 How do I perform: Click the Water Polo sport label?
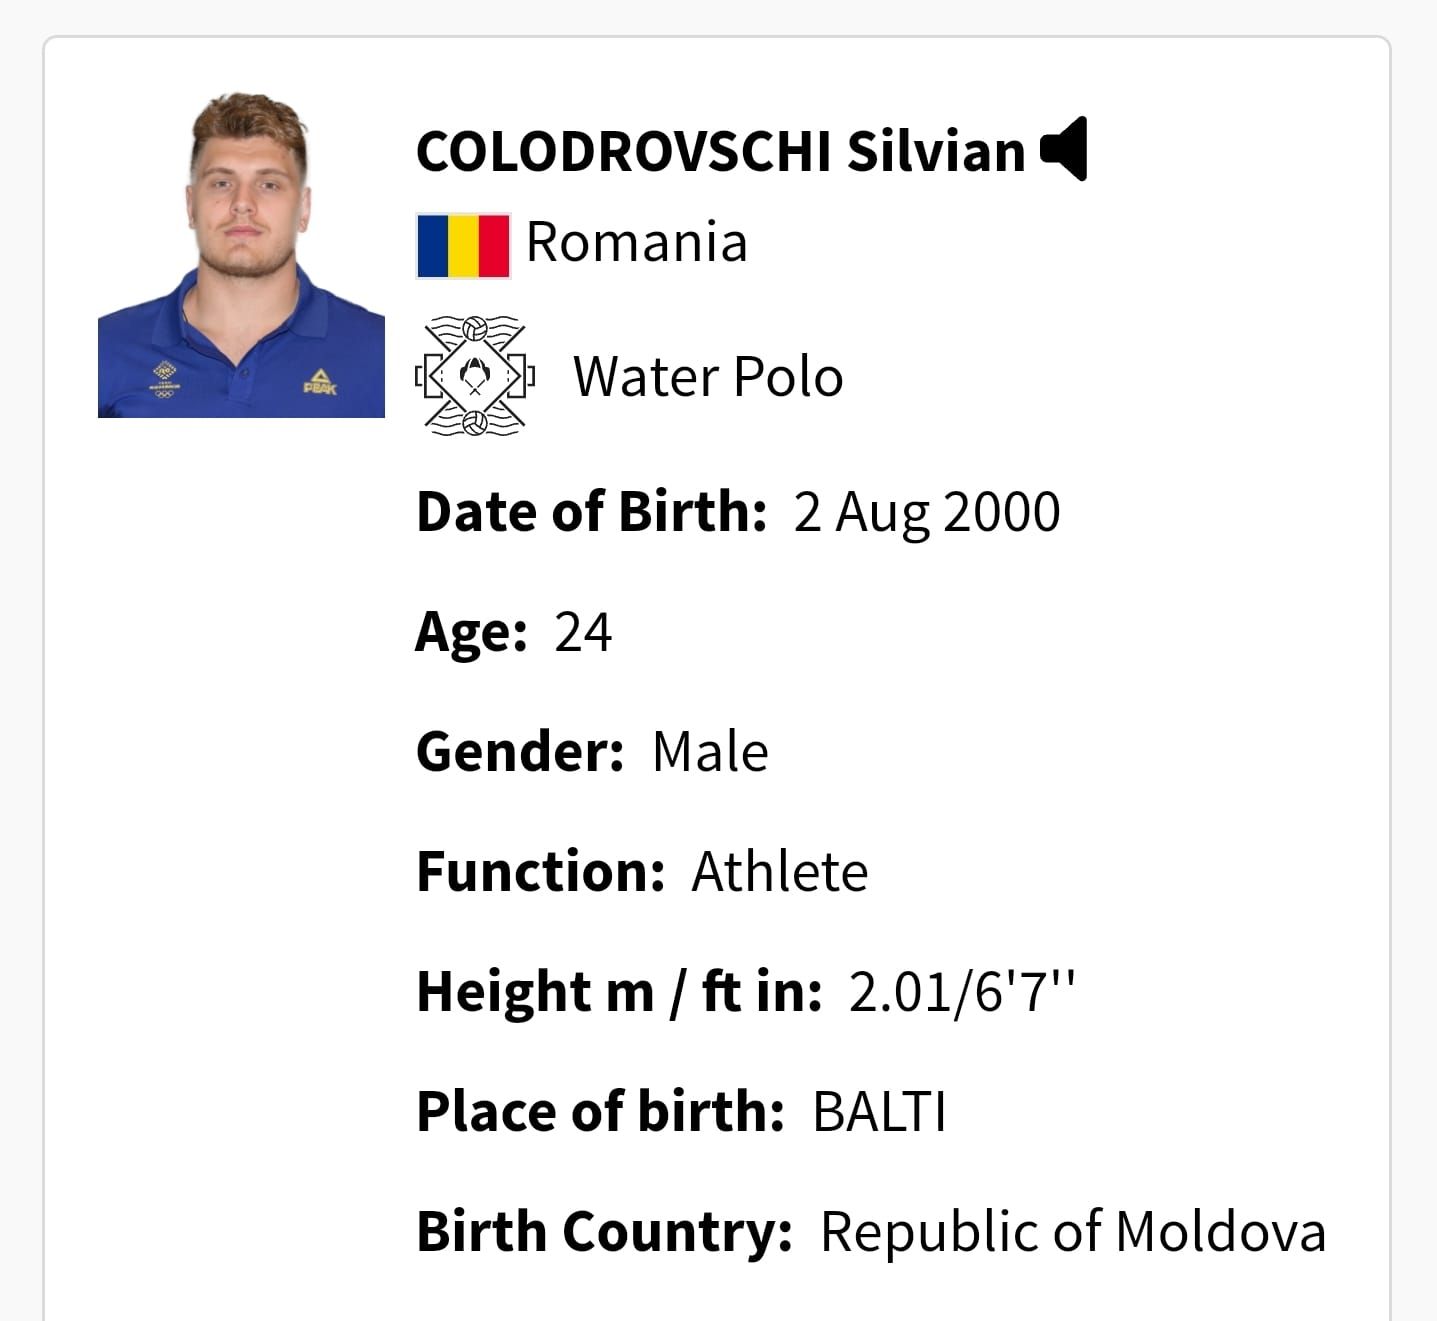coord(708,377)
